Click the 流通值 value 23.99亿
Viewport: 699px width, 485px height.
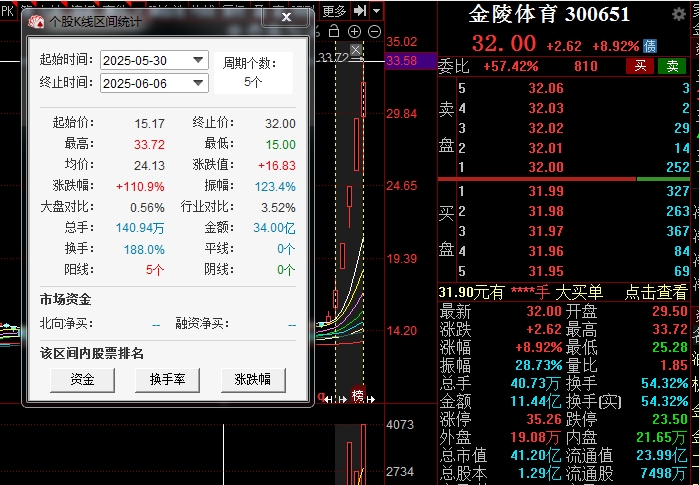click(x=662, y=455)
